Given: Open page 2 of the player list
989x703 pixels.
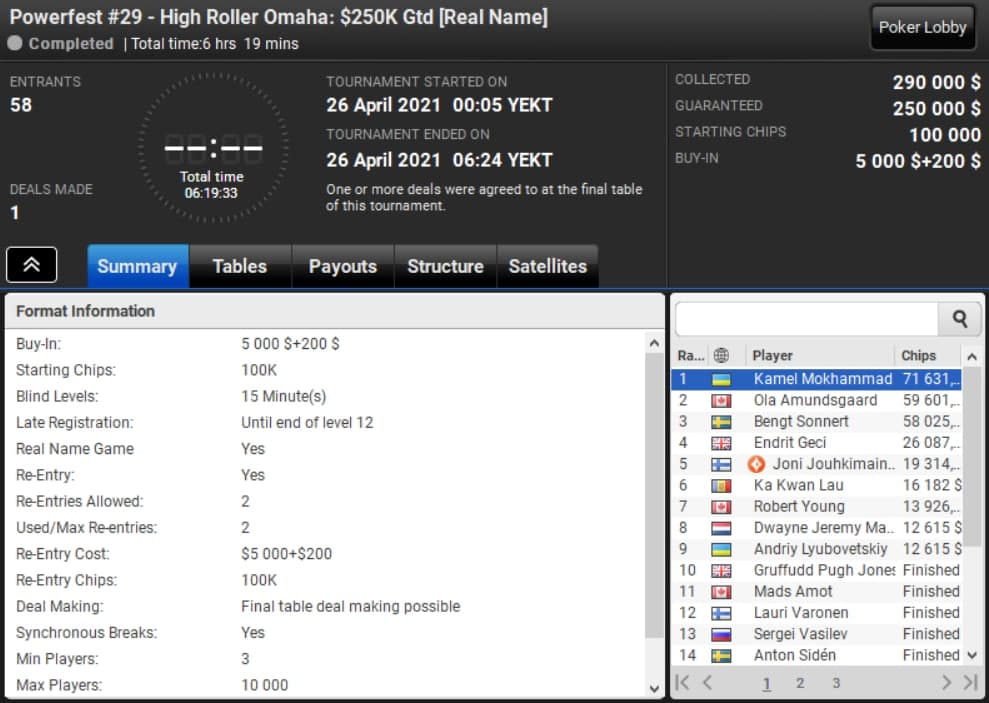Looking at the screenshot, I should click(x=800, y=683).
